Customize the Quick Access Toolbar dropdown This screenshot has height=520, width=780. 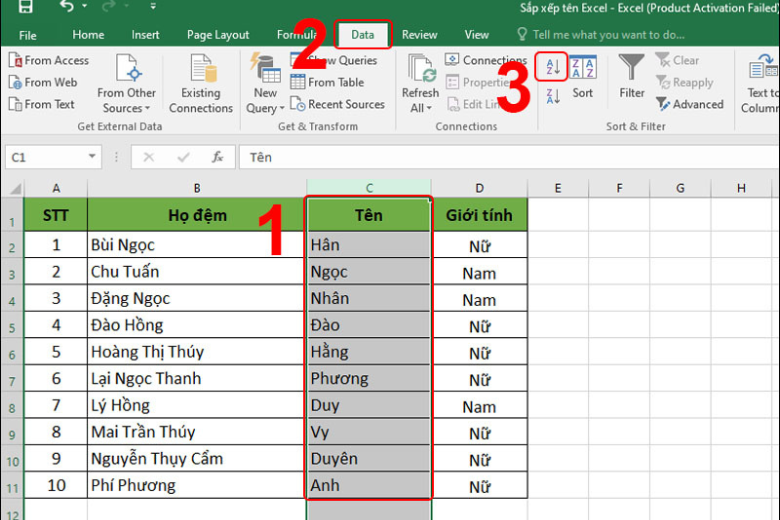[153, 6]
